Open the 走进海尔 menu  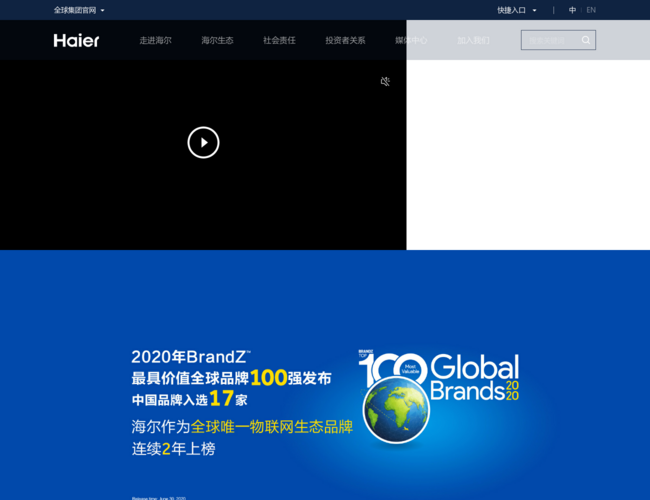[155, 40]
